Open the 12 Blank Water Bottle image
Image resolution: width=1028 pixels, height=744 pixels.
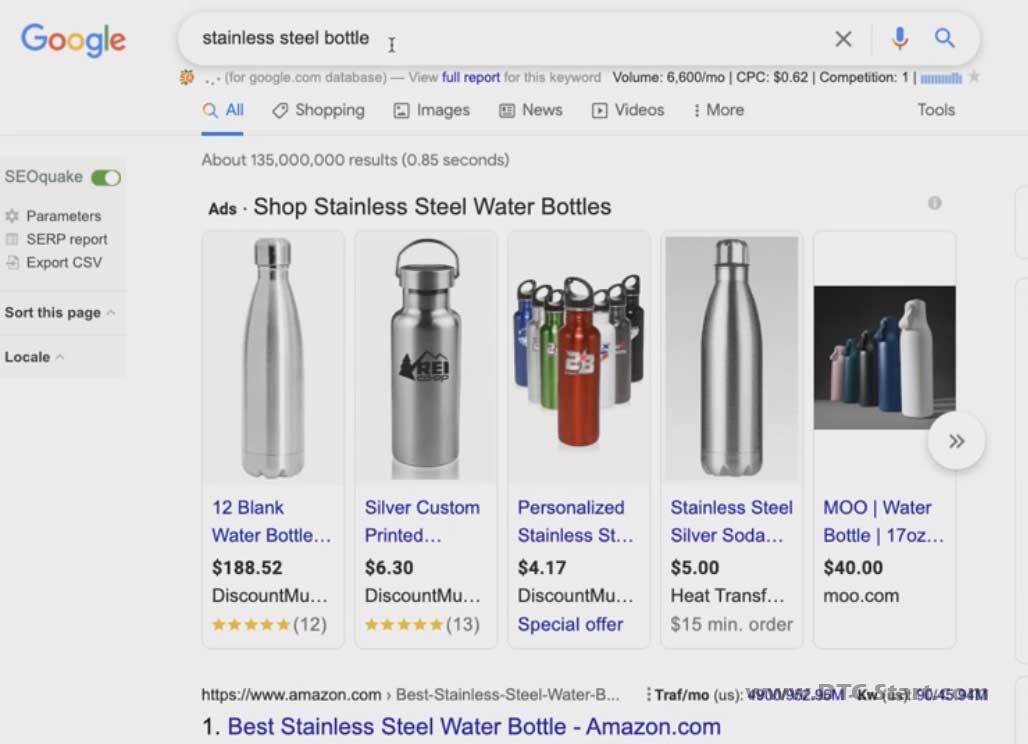pyautogui.click(x=273, y=358)
